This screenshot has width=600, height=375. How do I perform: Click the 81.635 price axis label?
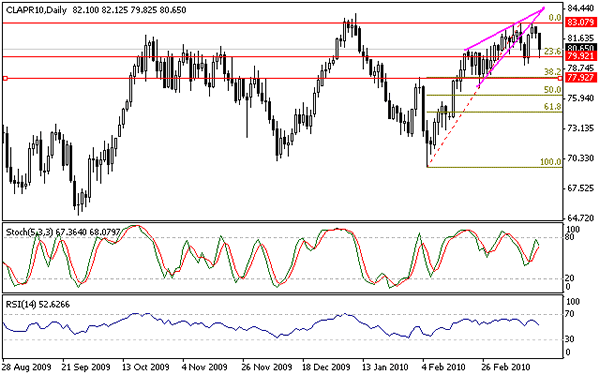click(x=580, y=38)
